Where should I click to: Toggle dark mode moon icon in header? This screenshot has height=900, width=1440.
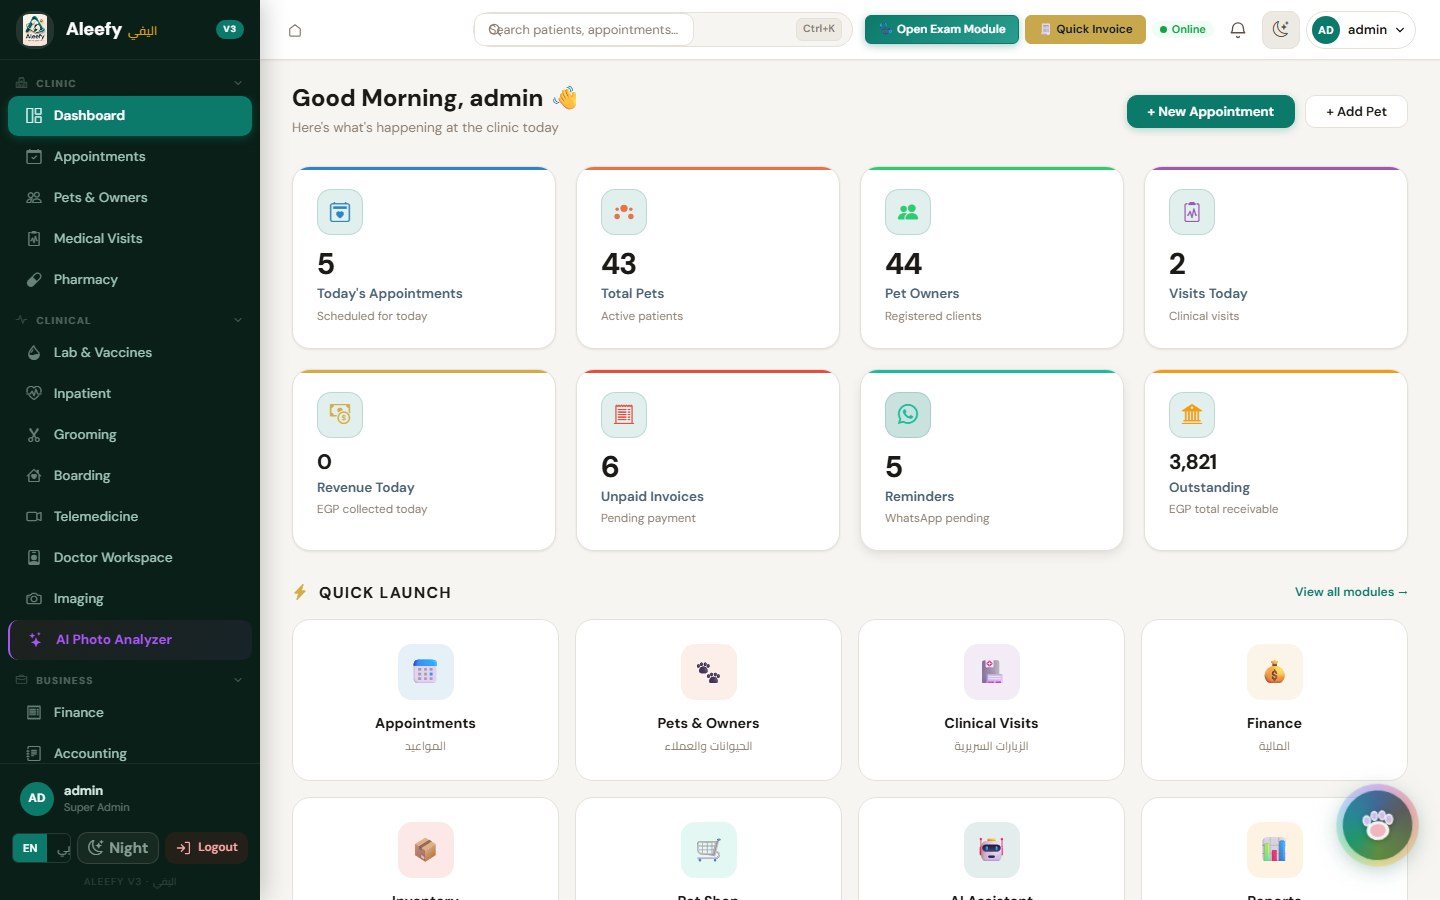[x=1281, y=30]
